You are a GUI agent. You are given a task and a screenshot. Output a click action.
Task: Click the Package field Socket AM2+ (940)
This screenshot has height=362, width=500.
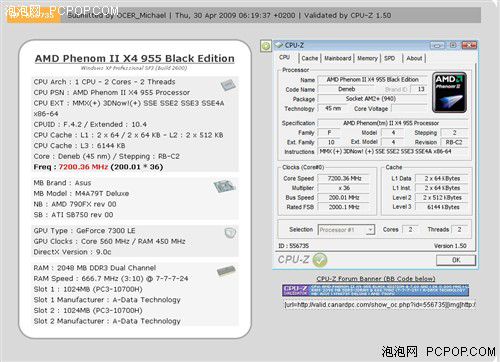pos(372,99)
